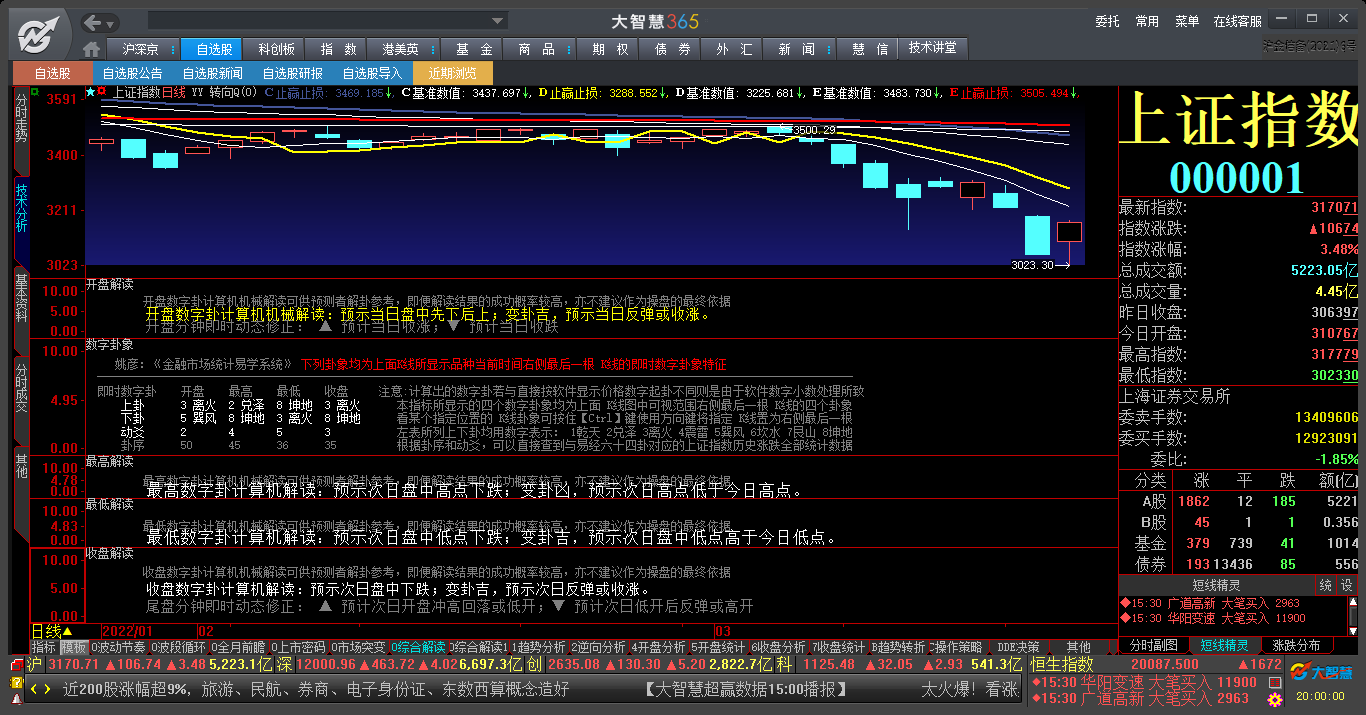
Task: Click the home icon beside 沪深京
Action: pos(92,49)
